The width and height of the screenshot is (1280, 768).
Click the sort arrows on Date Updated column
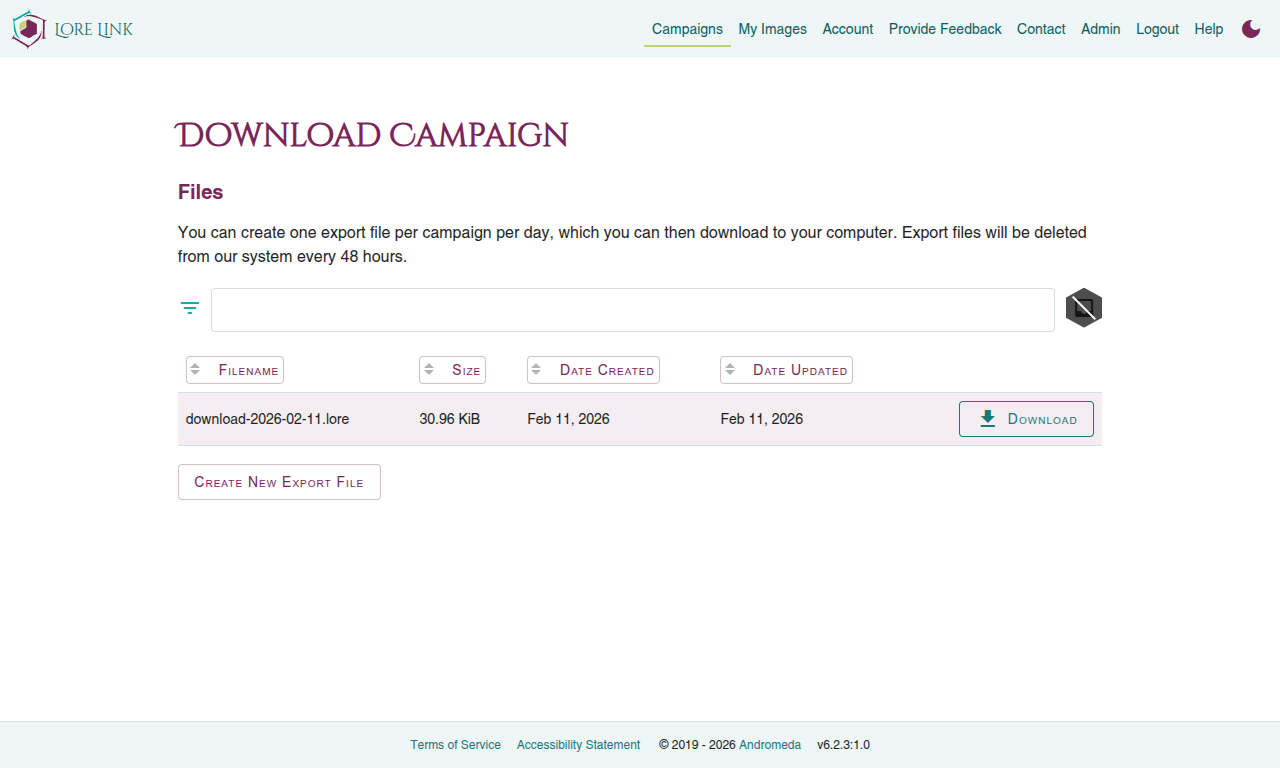(730, 369)
